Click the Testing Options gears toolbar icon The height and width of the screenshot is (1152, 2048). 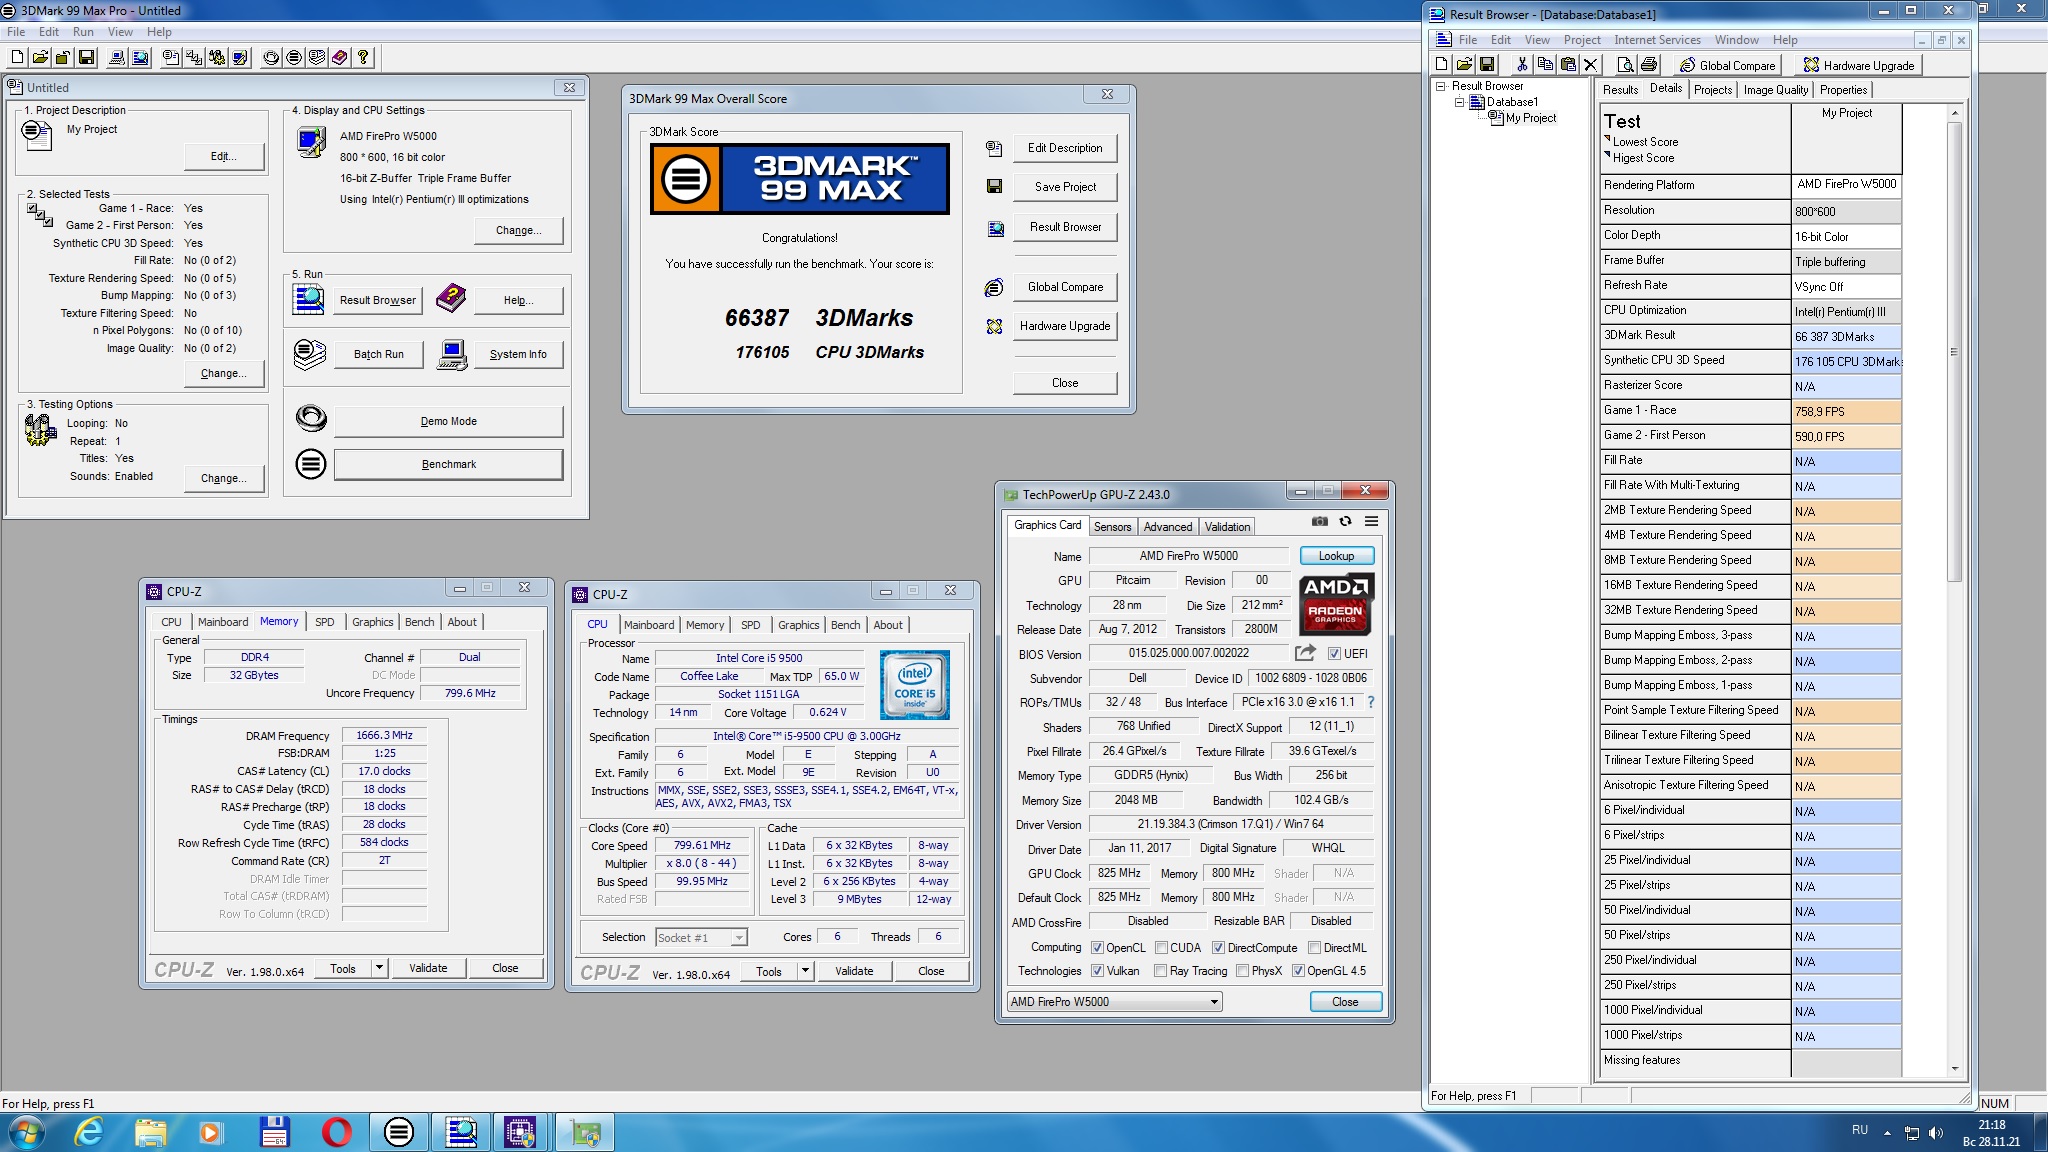(x=217, y=57)
